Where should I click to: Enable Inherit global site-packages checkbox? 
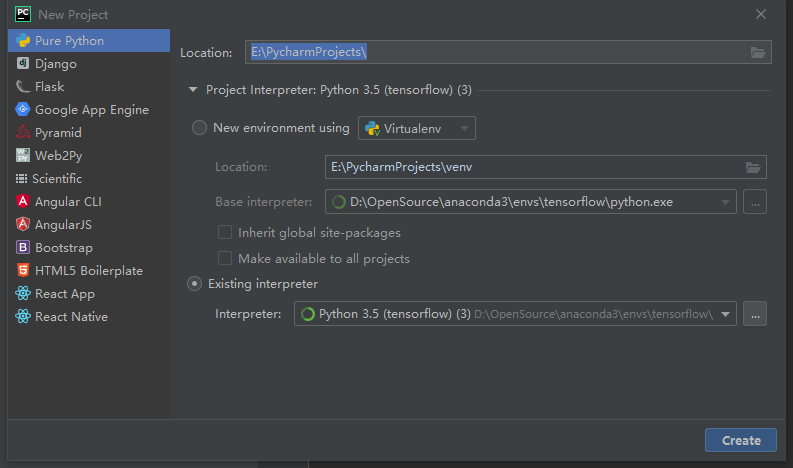[x=225, y=232]
